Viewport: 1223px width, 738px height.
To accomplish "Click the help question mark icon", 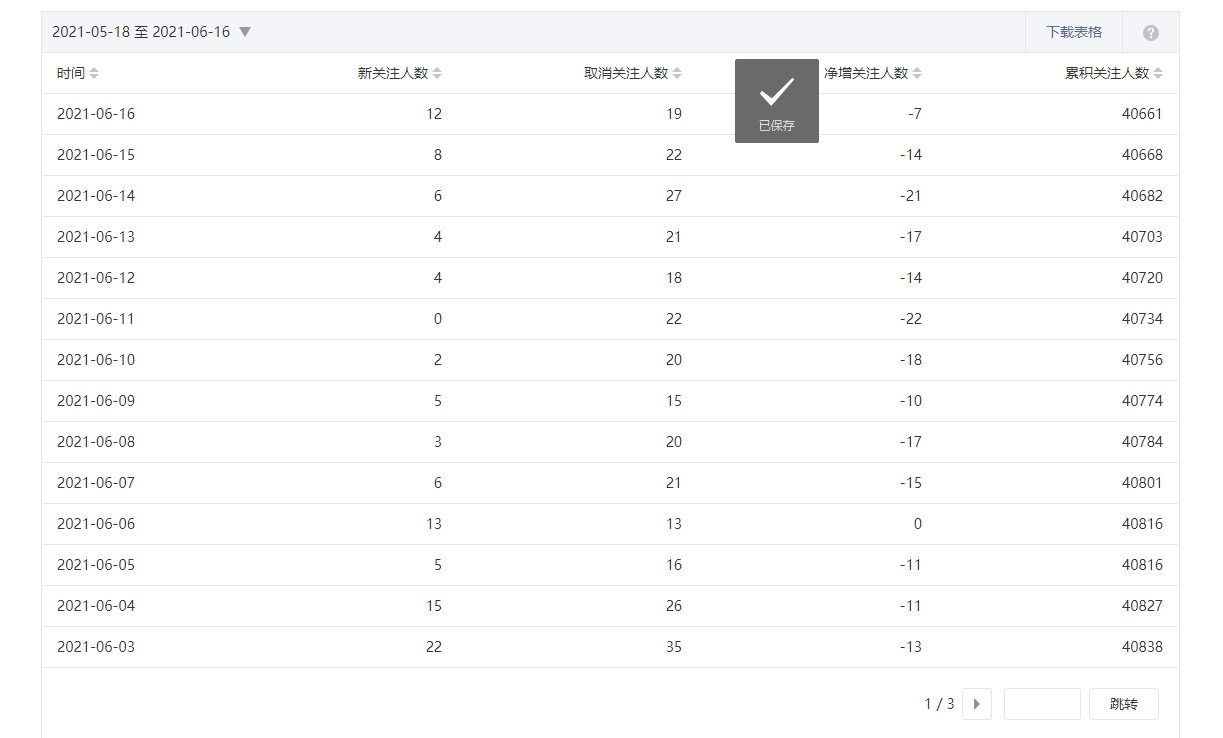I will (x=1151, y=33).
